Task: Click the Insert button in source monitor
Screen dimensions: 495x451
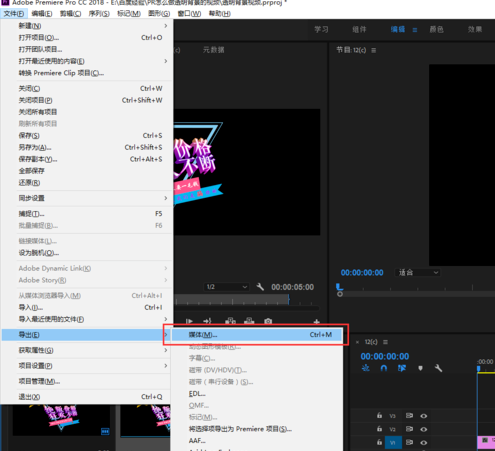Action: pyautogui.click(x=230, y=321)
